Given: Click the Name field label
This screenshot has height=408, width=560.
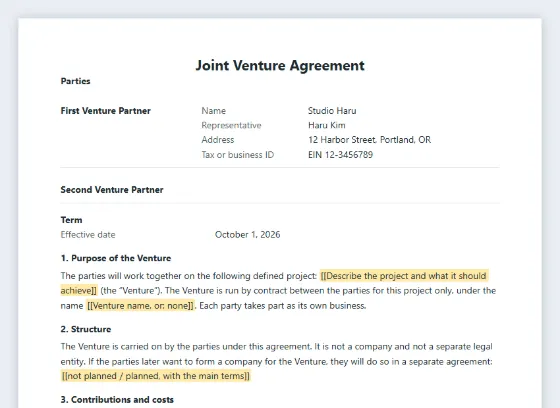Looking at the screenshot, I should click(214, 111).
